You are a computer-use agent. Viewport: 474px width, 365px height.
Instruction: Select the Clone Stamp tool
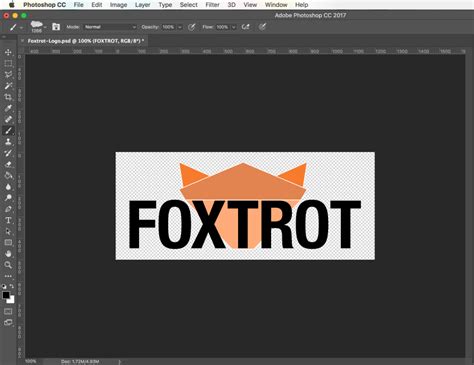tap(8, 142)
